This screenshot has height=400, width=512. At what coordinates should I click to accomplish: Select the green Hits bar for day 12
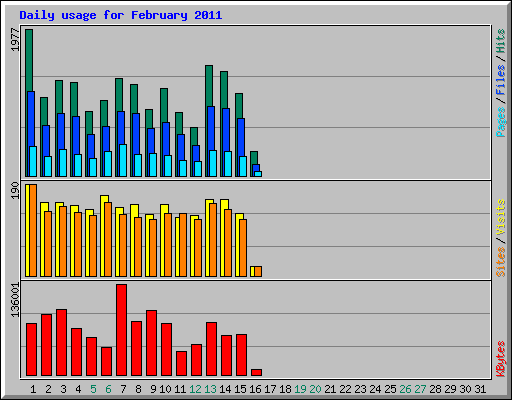coord(194,136)
